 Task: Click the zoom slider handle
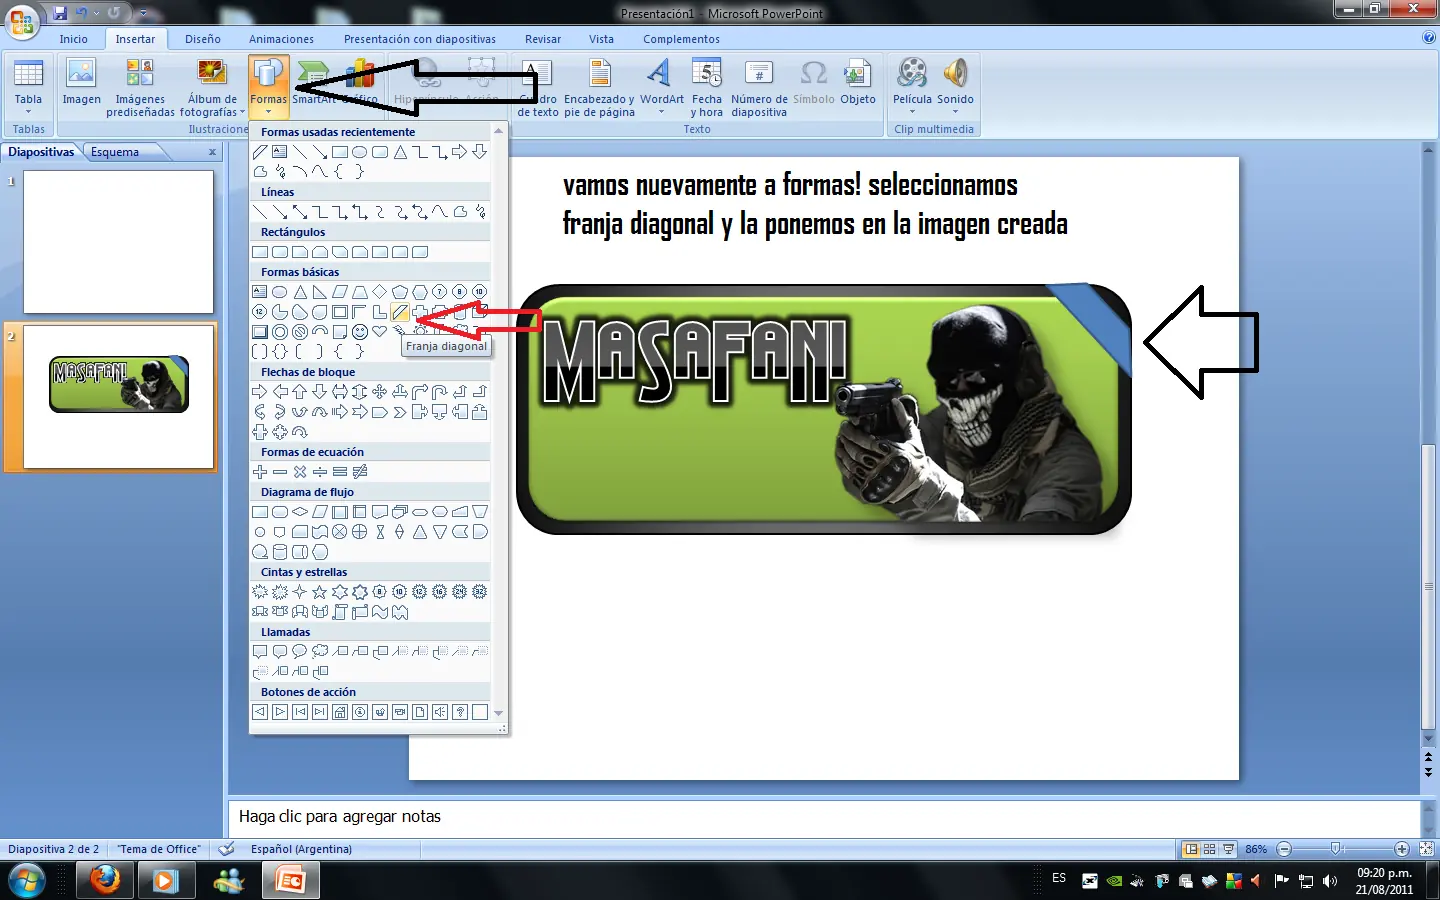click(1336, 849)
